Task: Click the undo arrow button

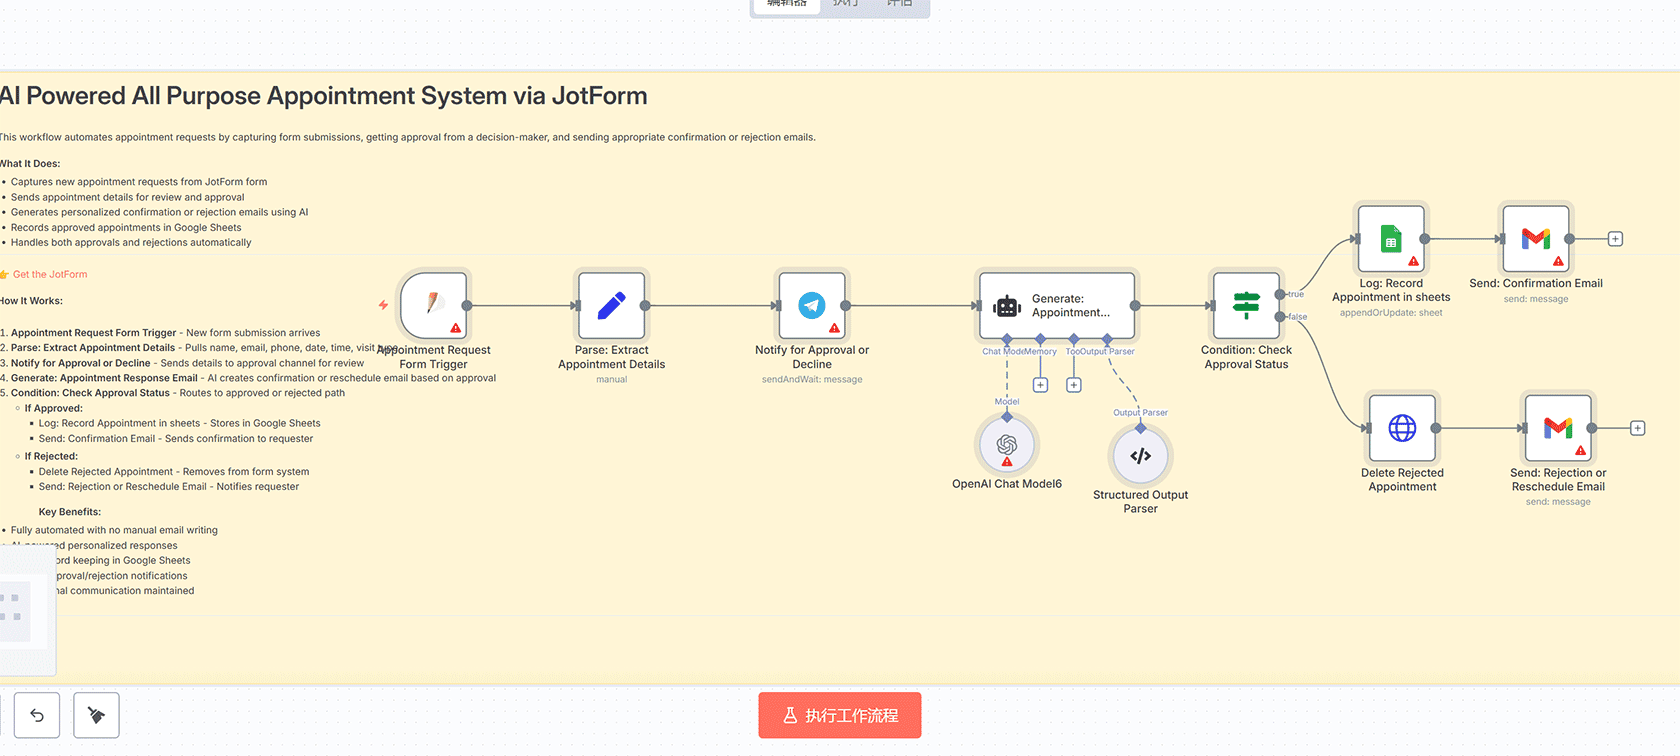Action: (x=37, y=715)
